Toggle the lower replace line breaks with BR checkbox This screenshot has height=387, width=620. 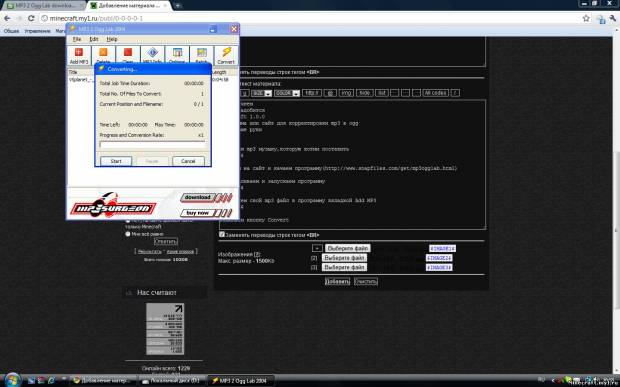(222, 235)
